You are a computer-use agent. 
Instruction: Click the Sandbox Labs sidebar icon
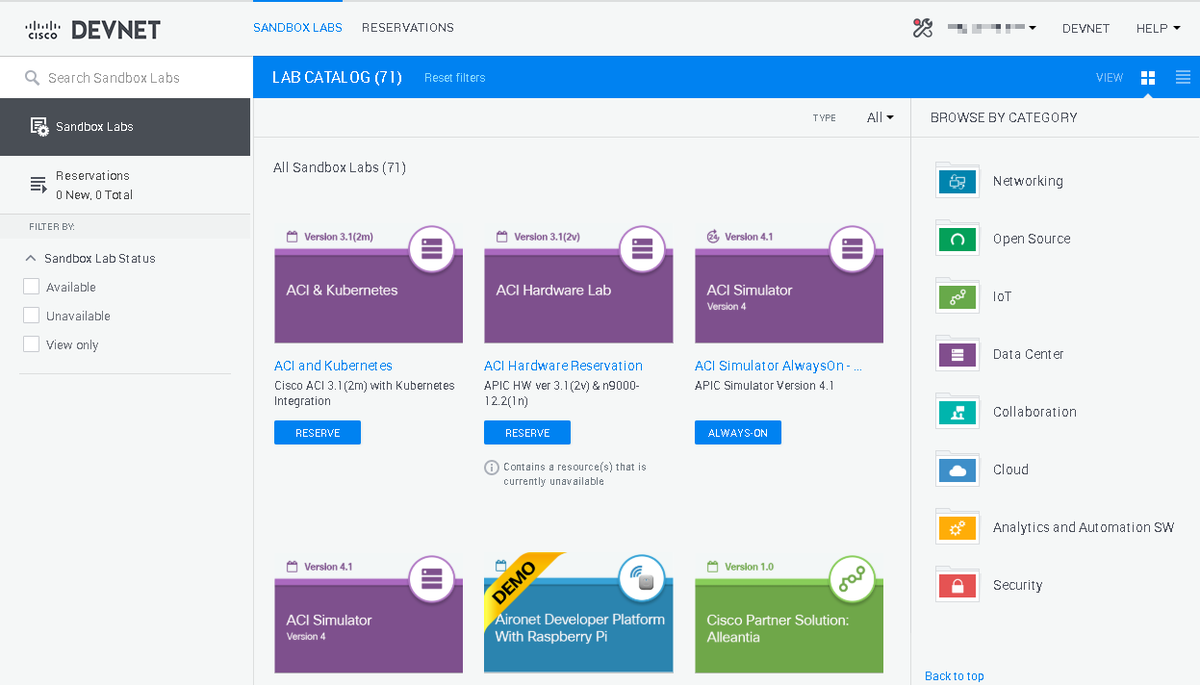pos(39,127)
